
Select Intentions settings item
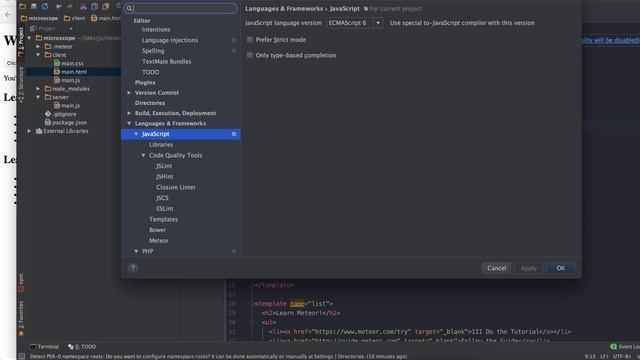156,29
